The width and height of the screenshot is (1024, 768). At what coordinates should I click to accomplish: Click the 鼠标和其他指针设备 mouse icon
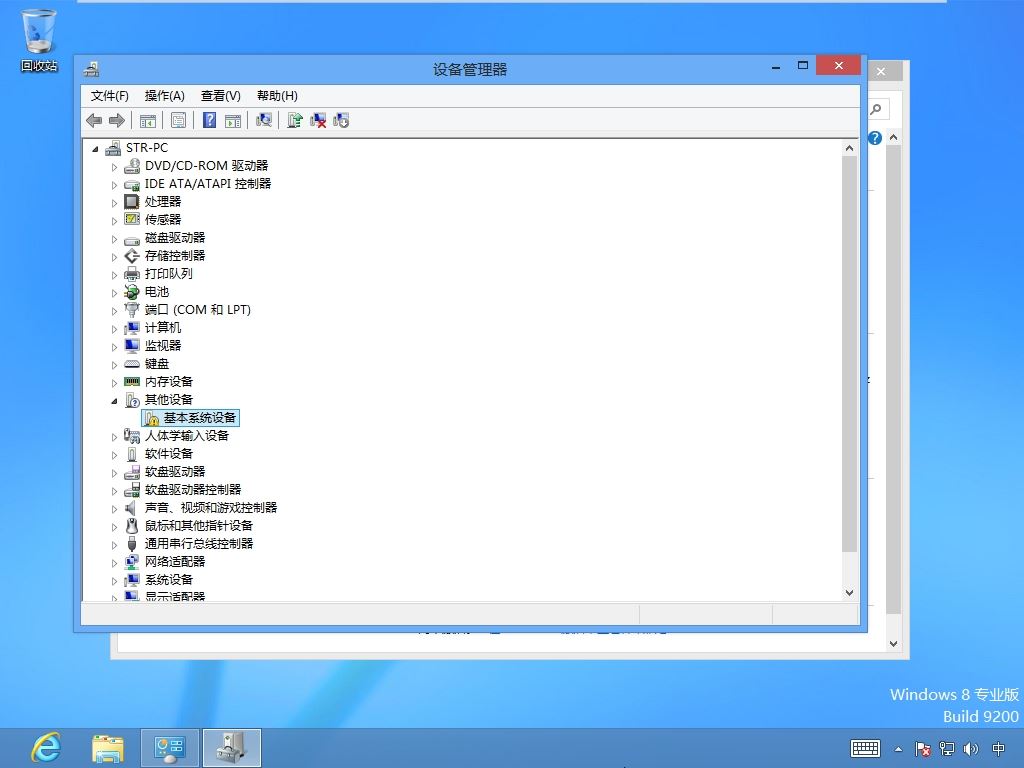[x=132, y=526]
